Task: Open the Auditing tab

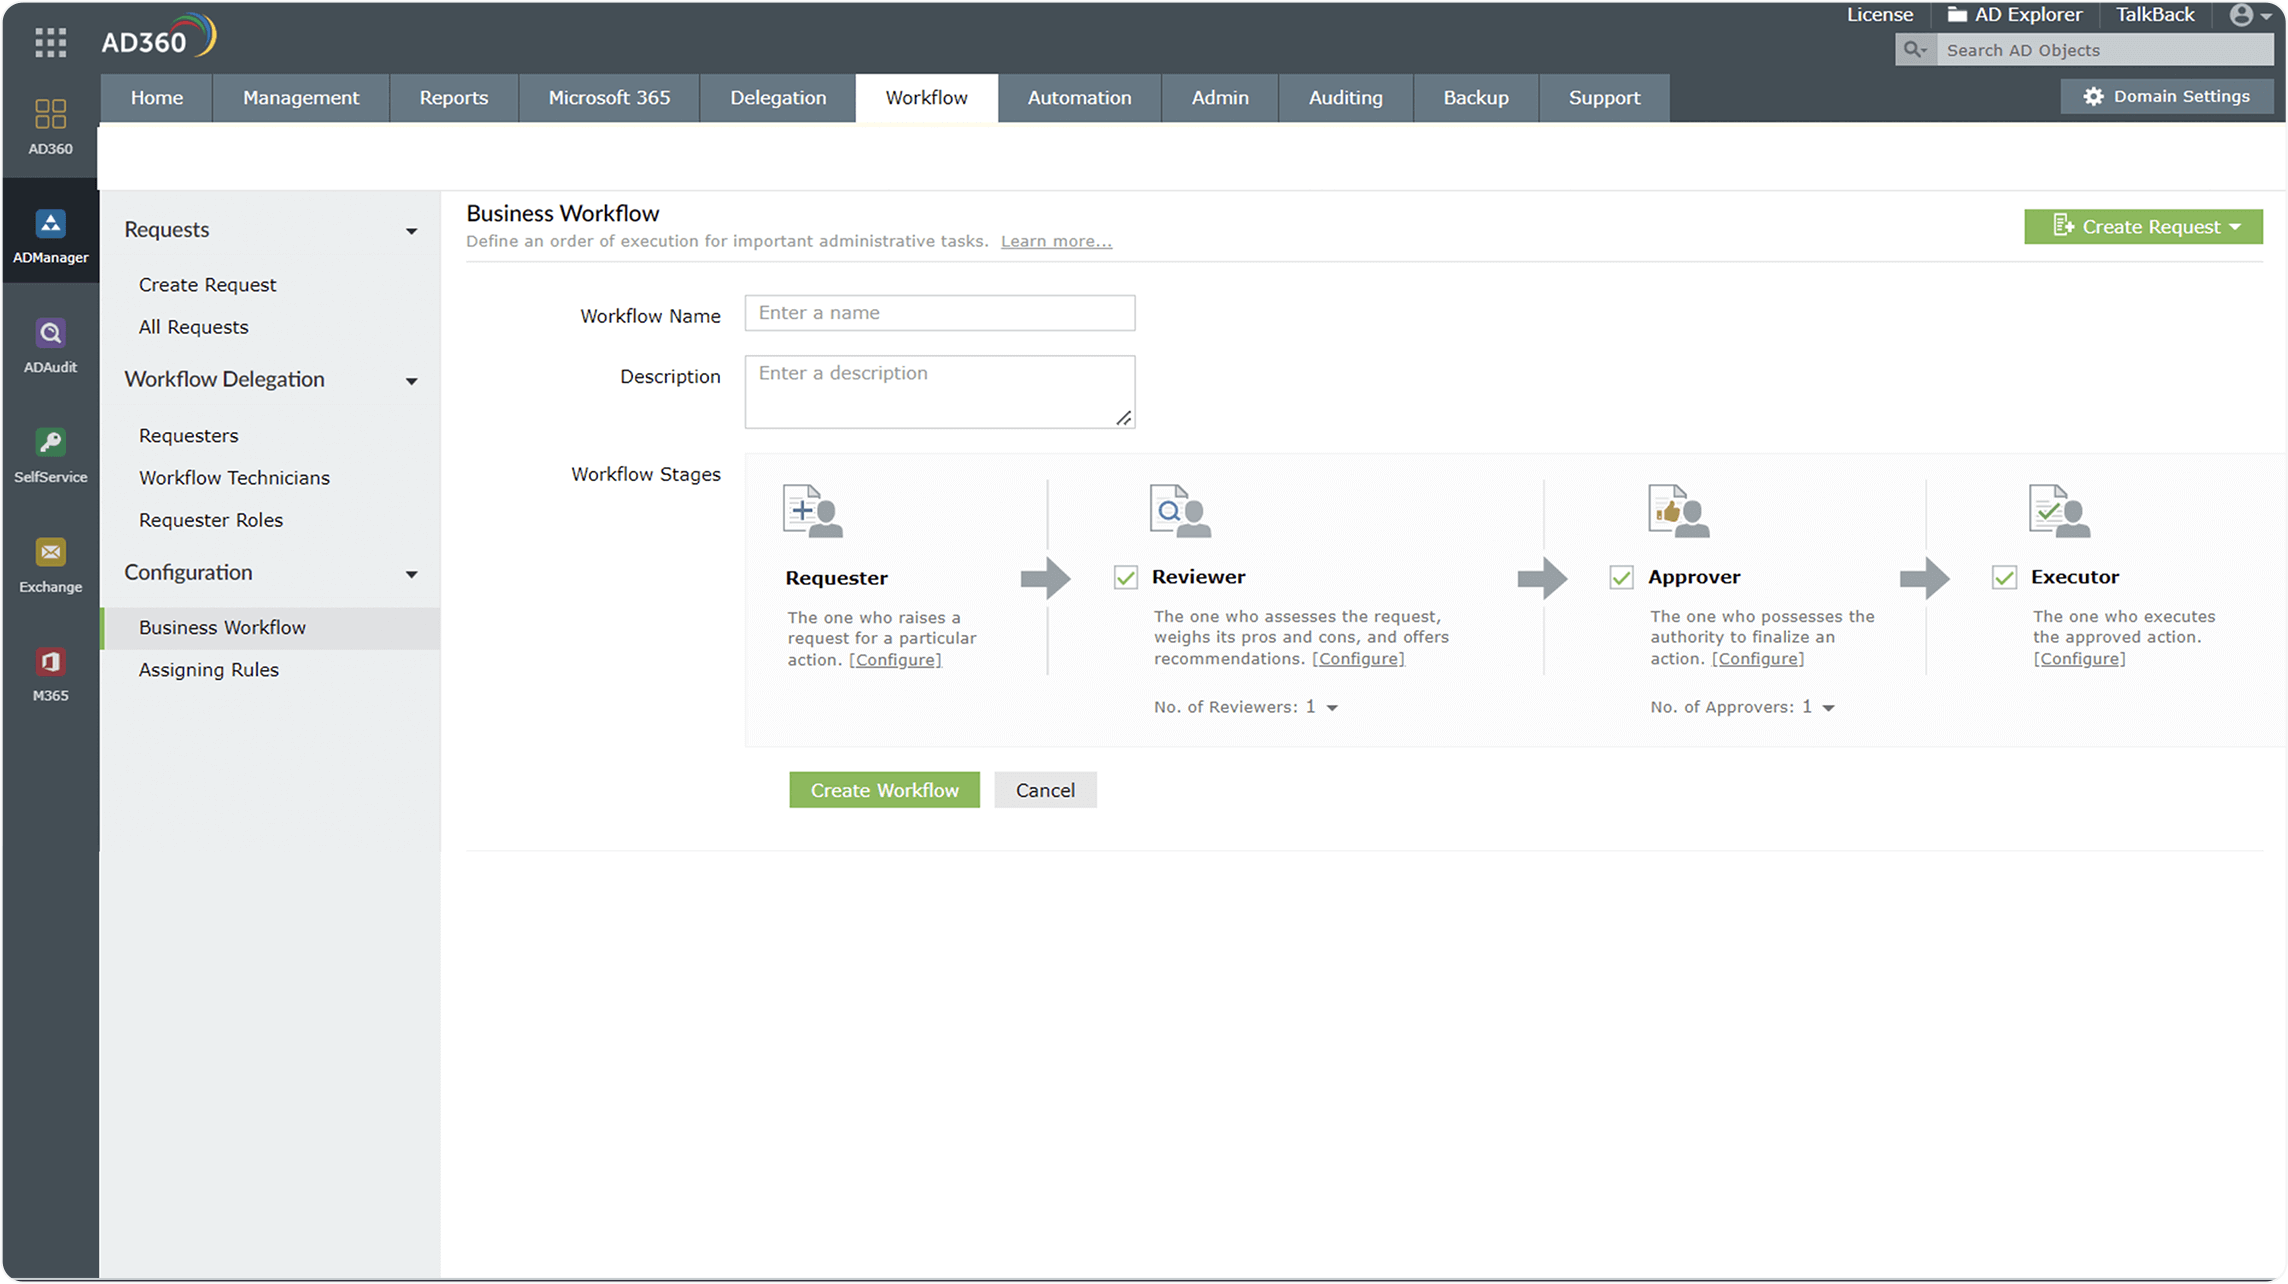Action: (x=1344, y=97)
